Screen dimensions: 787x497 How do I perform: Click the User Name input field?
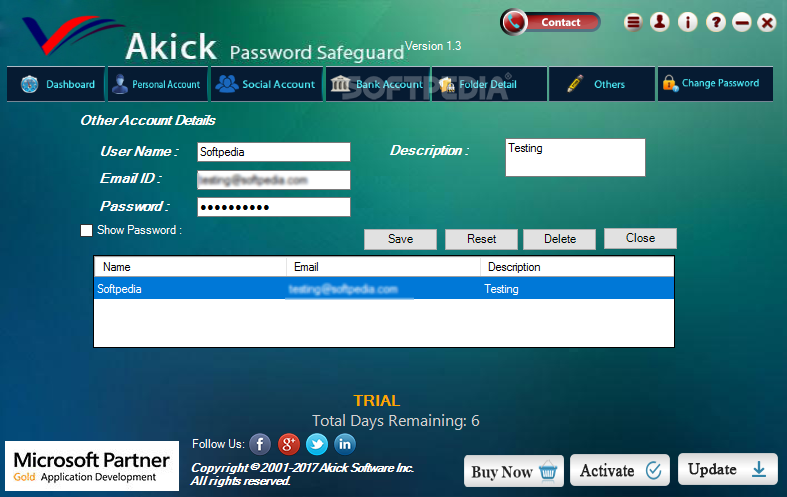(274, 152)
